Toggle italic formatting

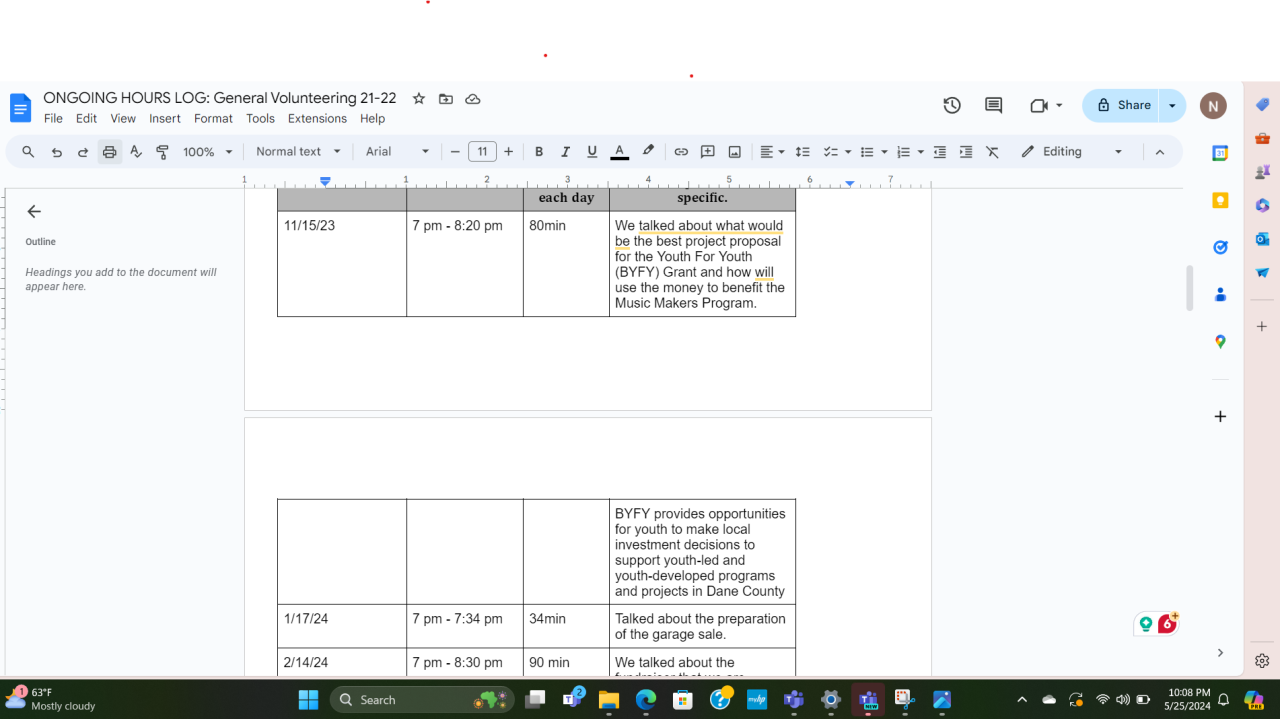click(565, 152)
